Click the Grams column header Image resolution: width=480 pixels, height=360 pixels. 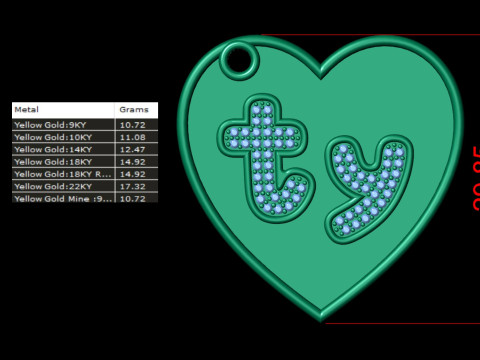click(136, 110)
